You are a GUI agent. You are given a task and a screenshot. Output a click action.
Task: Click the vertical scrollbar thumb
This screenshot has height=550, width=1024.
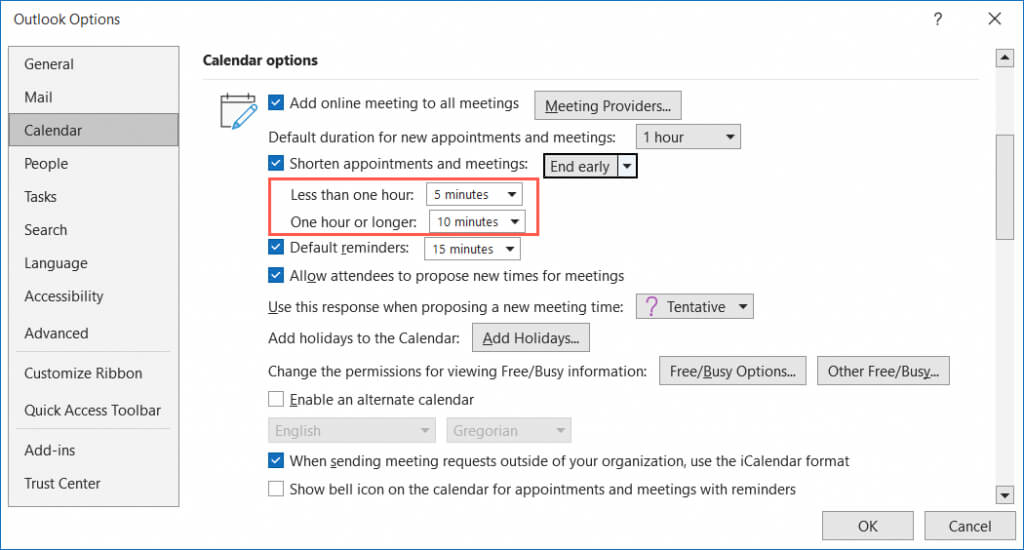[x=1005, y=187]
